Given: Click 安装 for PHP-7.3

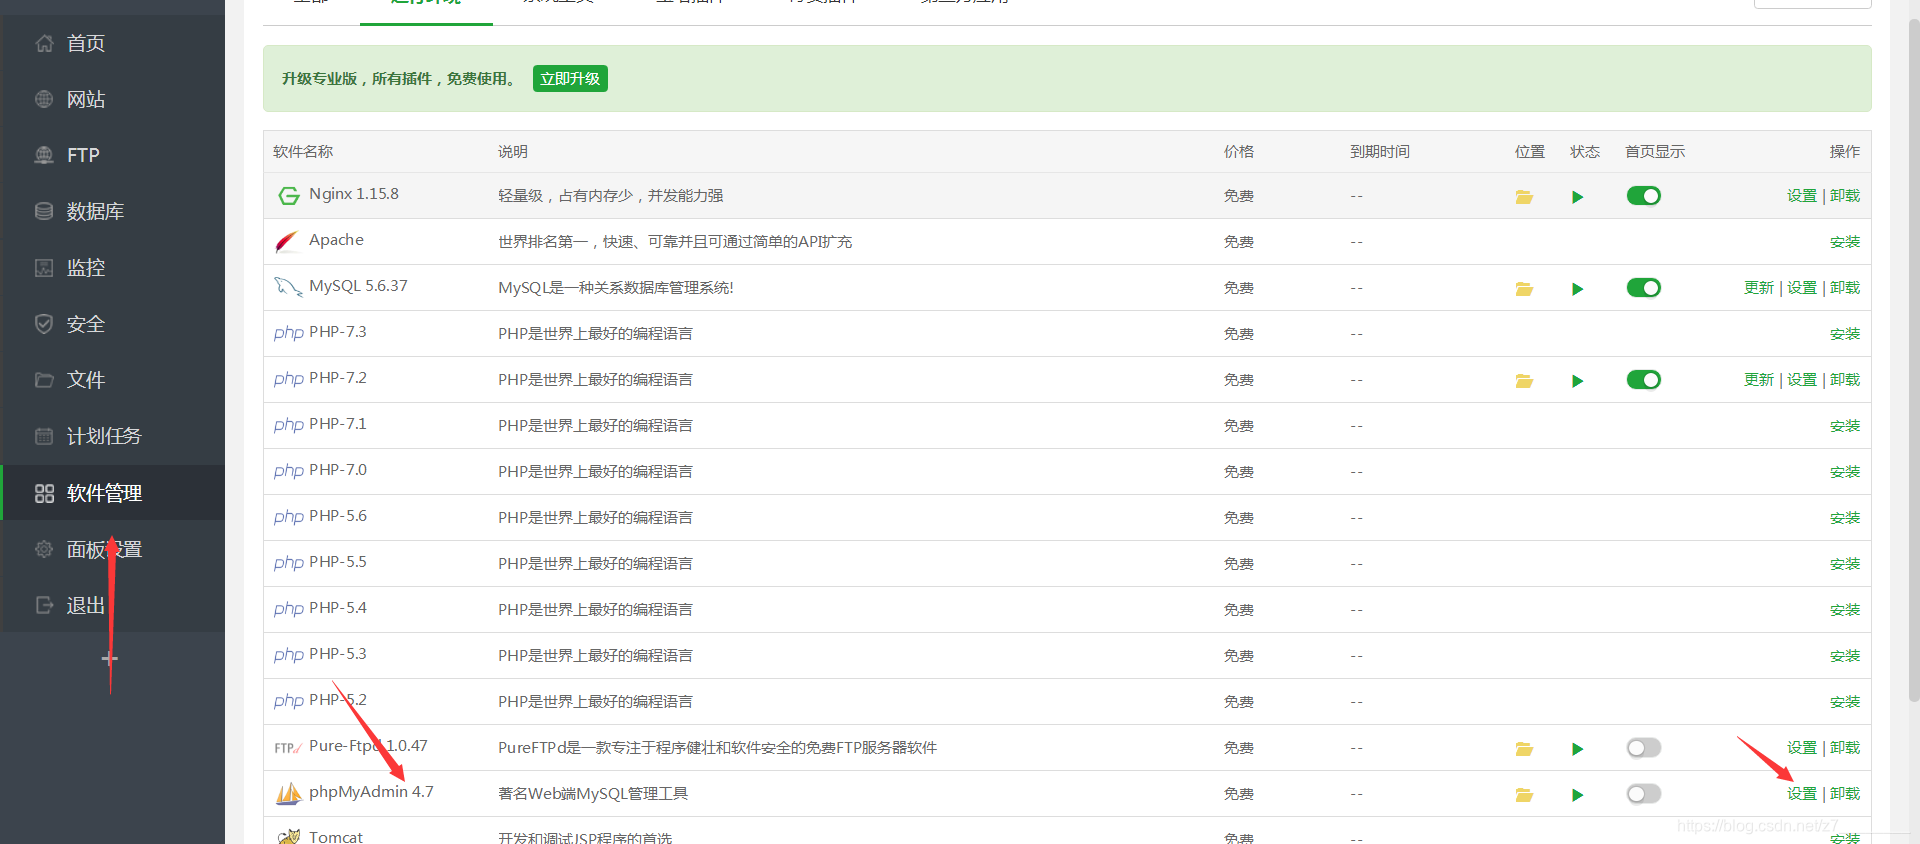Looking at the screenshot, I should pyautogui.click(x=1845, y=334).
